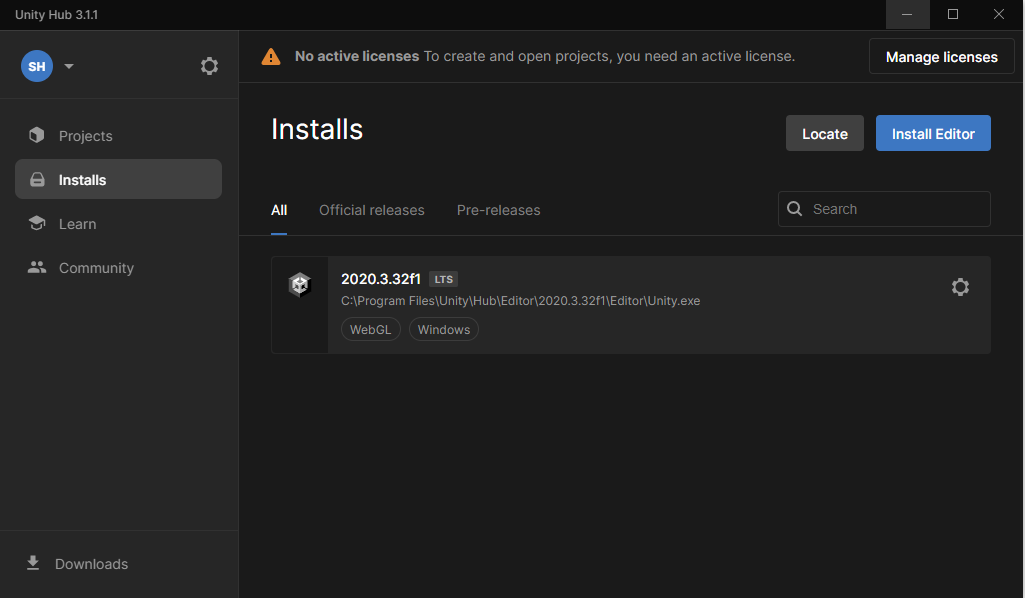The height and width of the screenshot is (598, 1025).
Task: Click the Unity editor cube icon
Action: pyautogui.click(x=299, y=284)
